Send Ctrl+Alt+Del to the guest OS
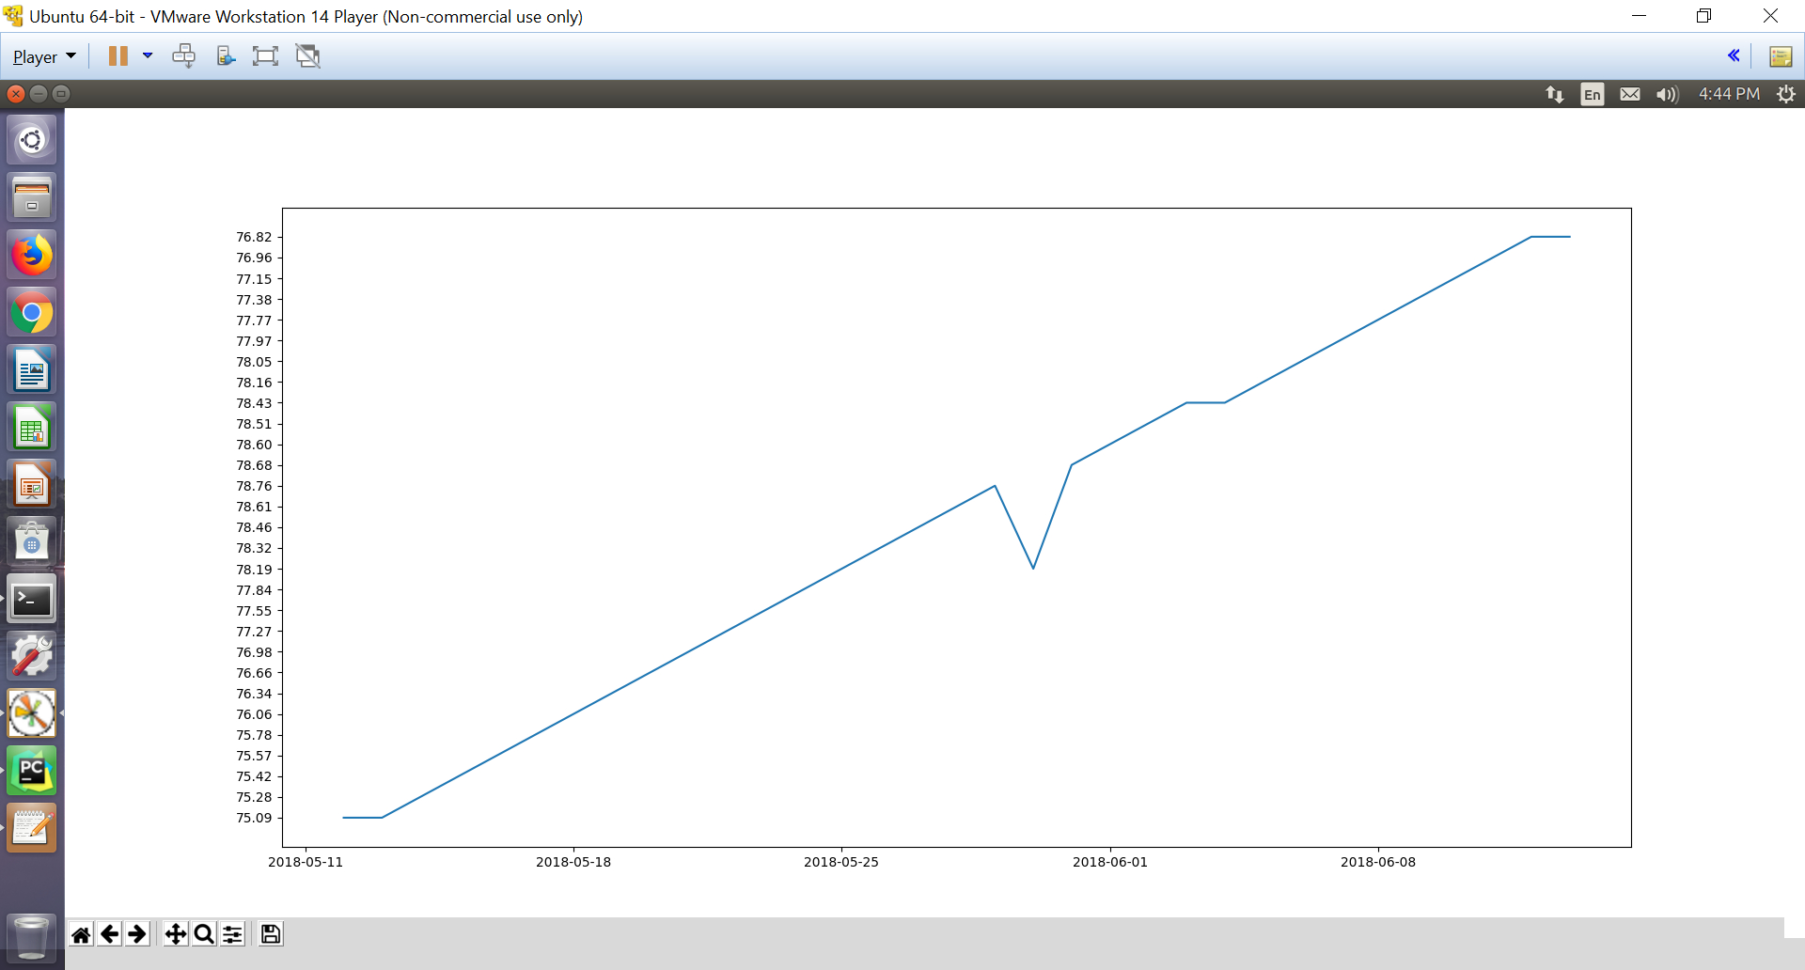This screenshot has width=1805, height=970. [184, 56]
